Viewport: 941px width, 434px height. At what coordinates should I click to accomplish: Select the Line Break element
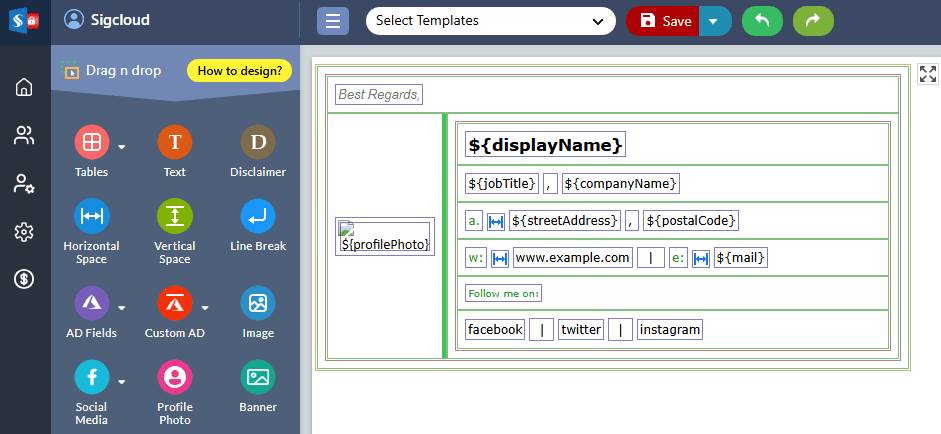258,216
